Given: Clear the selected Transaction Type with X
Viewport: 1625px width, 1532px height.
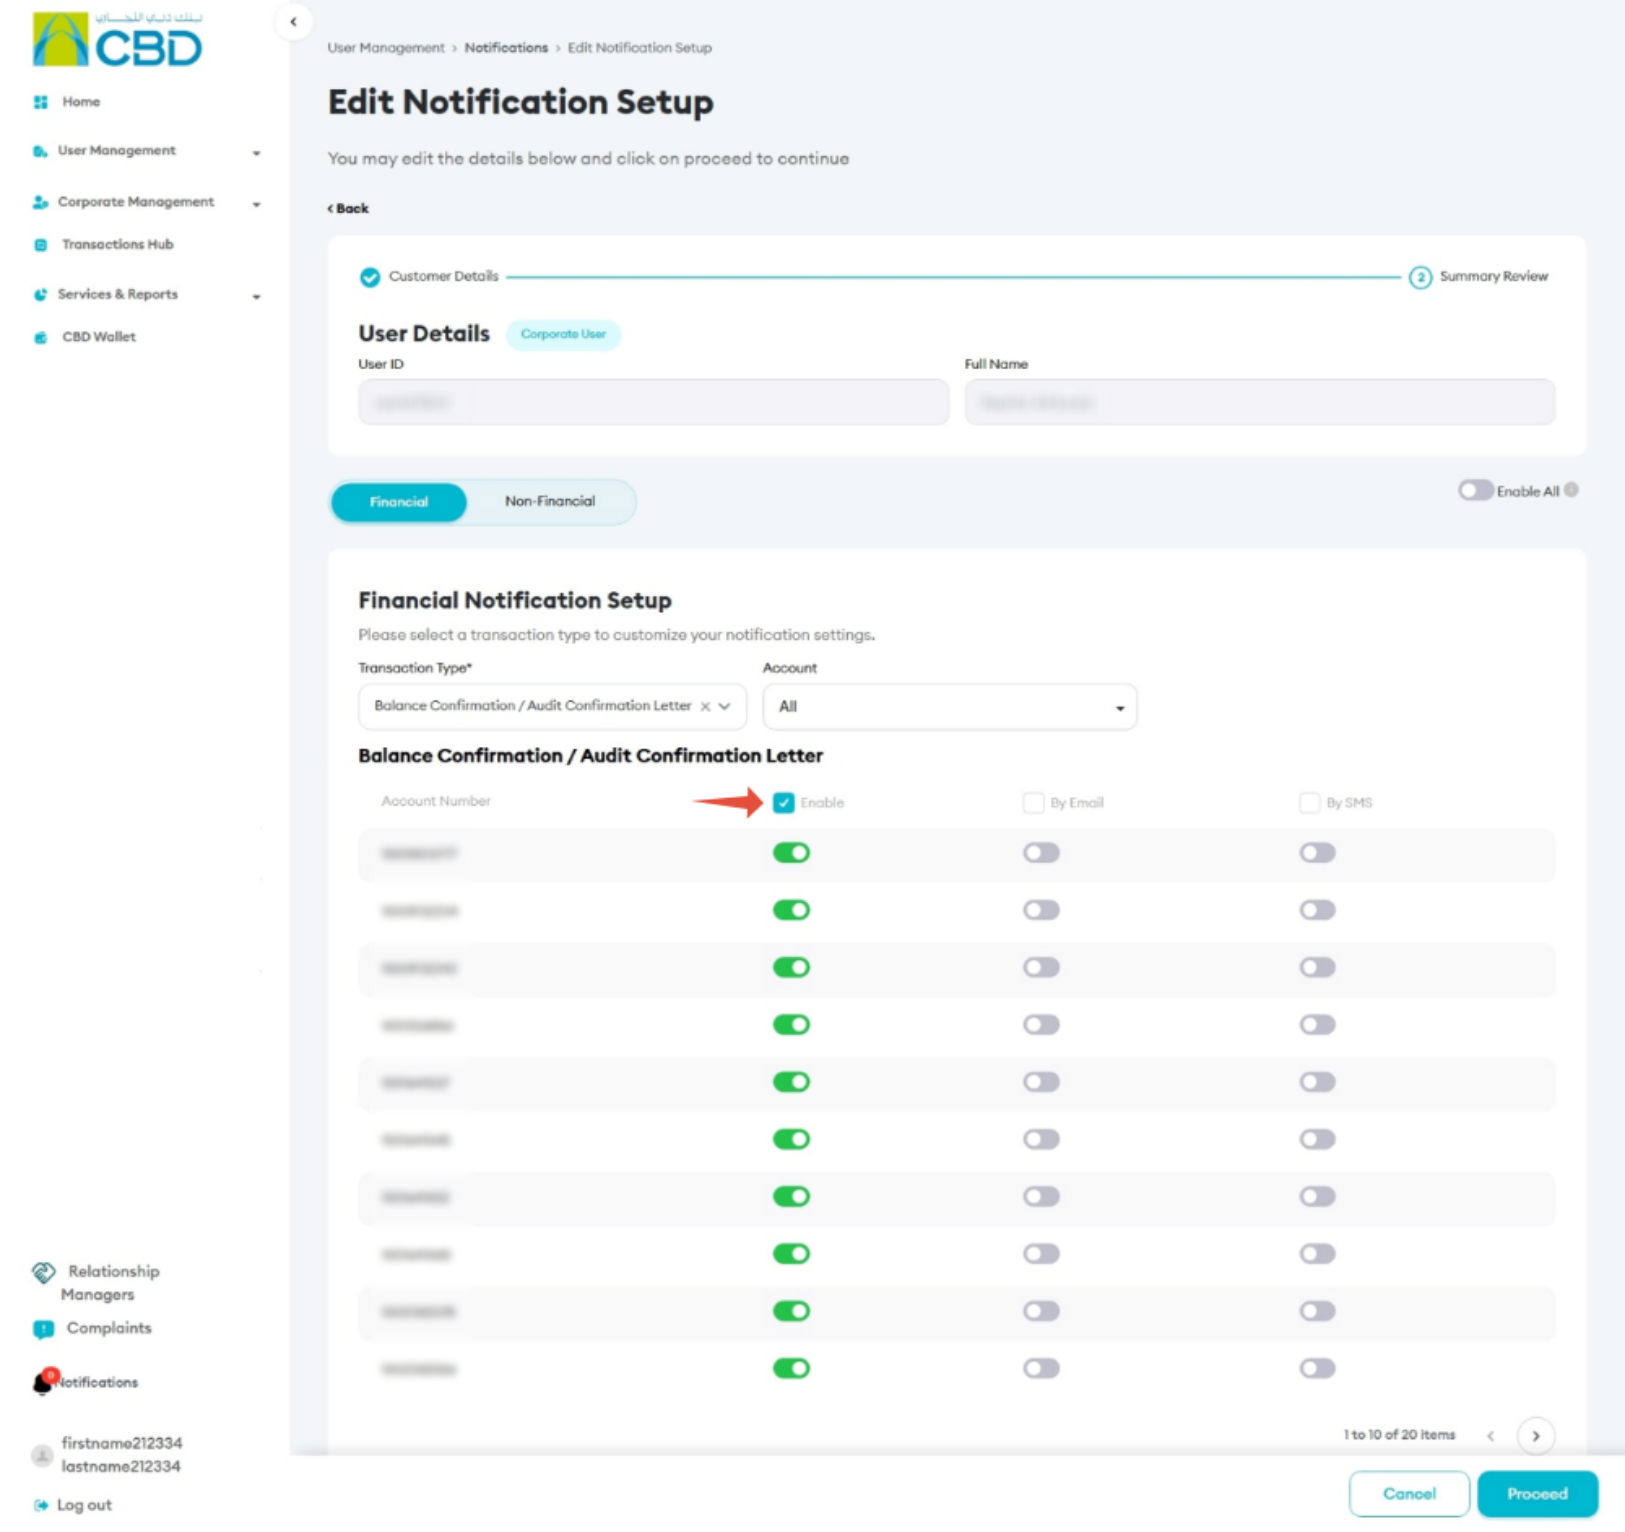Looking at the screenshot, I should pyautogui.click(x=705, y=706).
